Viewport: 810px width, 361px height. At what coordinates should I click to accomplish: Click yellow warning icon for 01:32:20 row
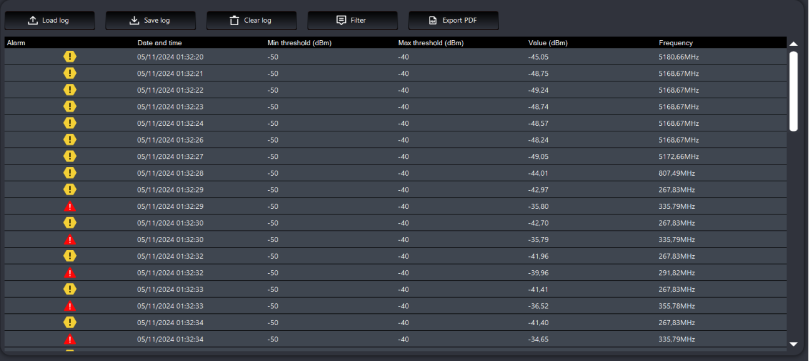tap(70, 57)
